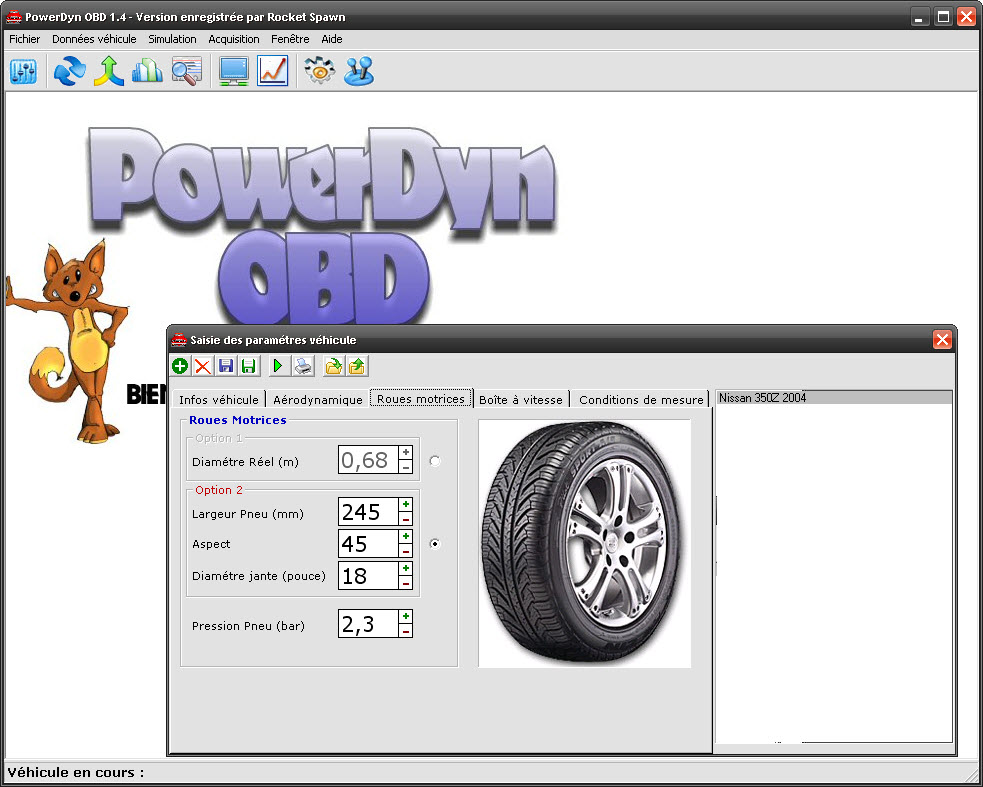Viewport: 983px width, 787px height.
Task: Click the green play arrow icon
Action: (278, 367)
